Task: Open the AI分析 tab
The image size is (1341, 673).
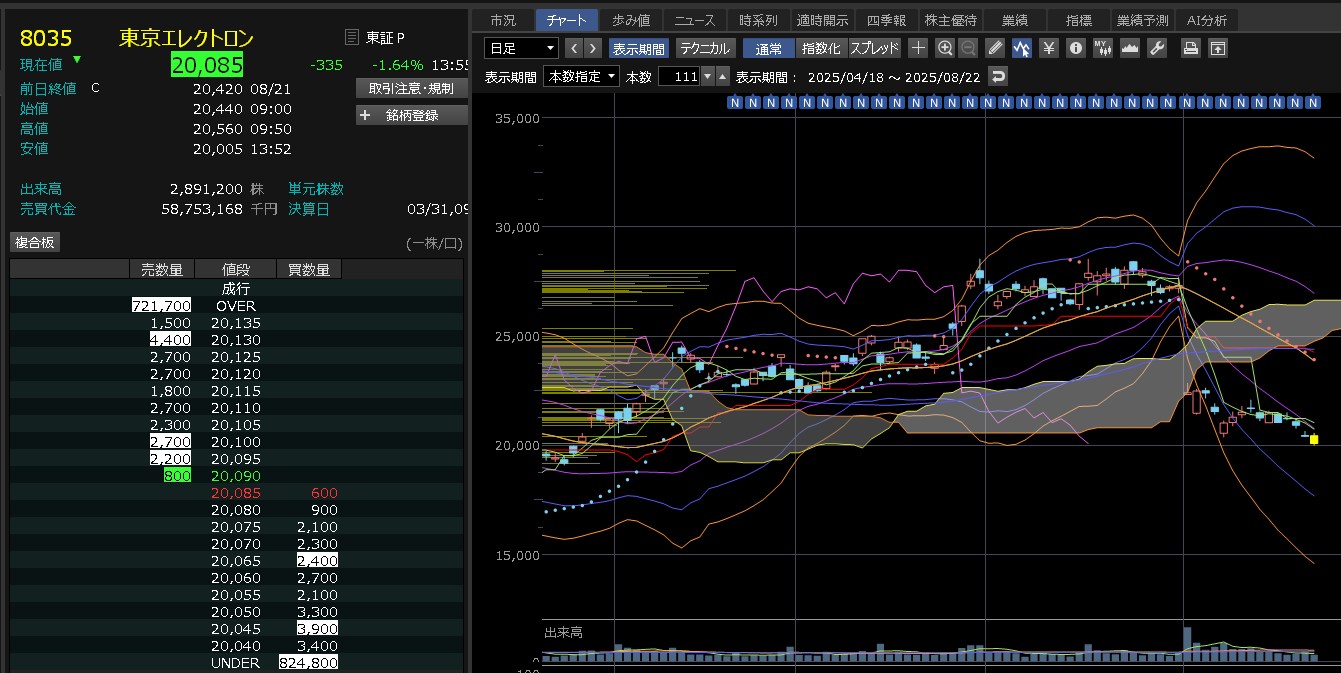Action: click(x=1207, y=20)
